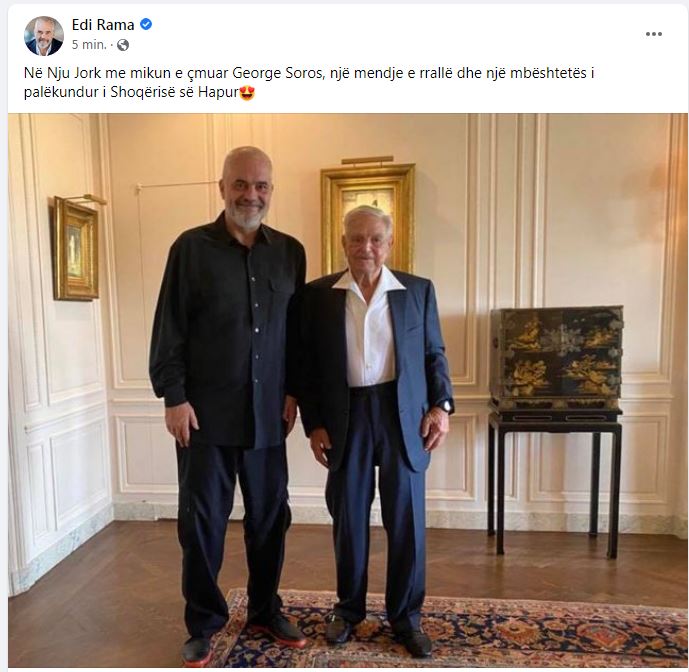Open the posted photo in viewer
The height and width of the screenshot is (672, 689).
coord(348,390)
